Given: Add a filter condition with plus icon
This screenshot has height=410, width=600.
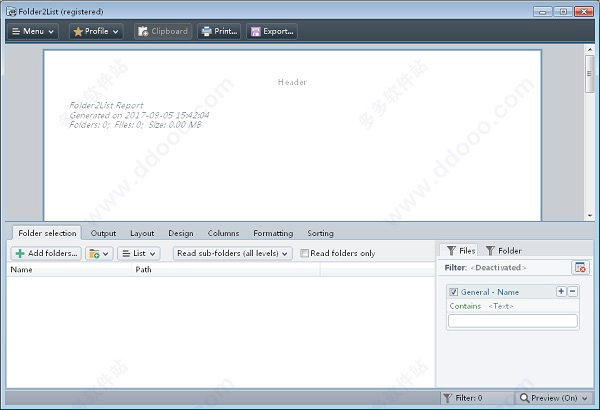Looking at the screenshot, I should coord(561,292).
